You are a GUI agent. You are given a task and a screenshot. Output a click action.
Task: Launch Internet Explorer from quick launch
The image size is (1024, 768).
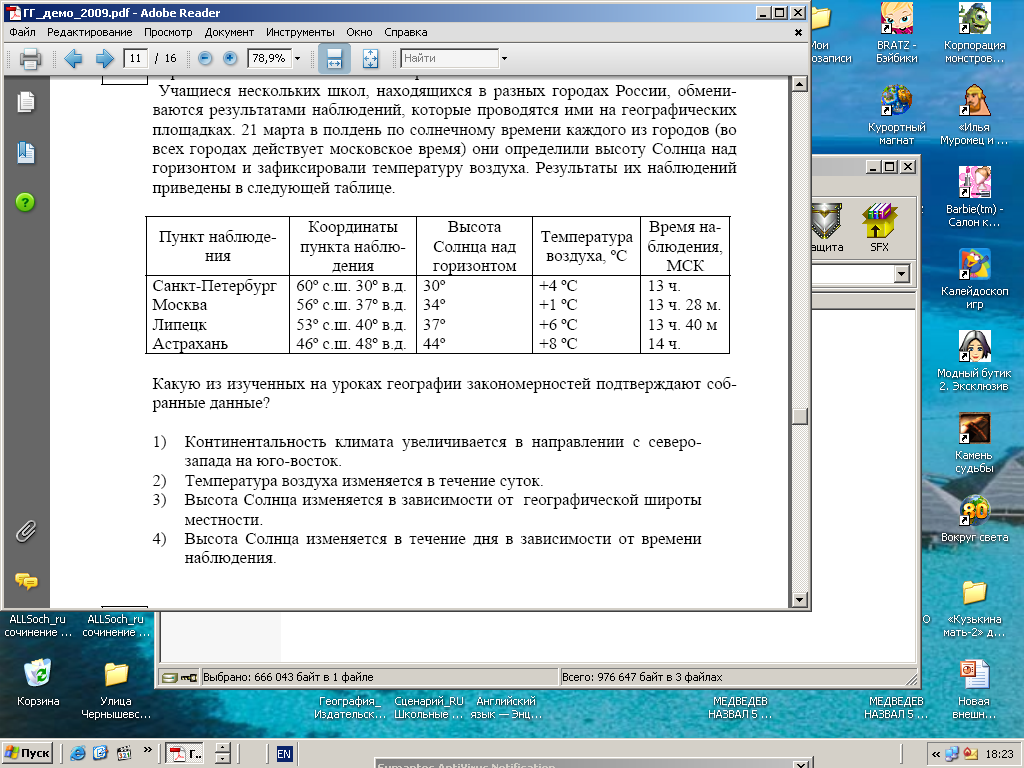pos(77,754)
